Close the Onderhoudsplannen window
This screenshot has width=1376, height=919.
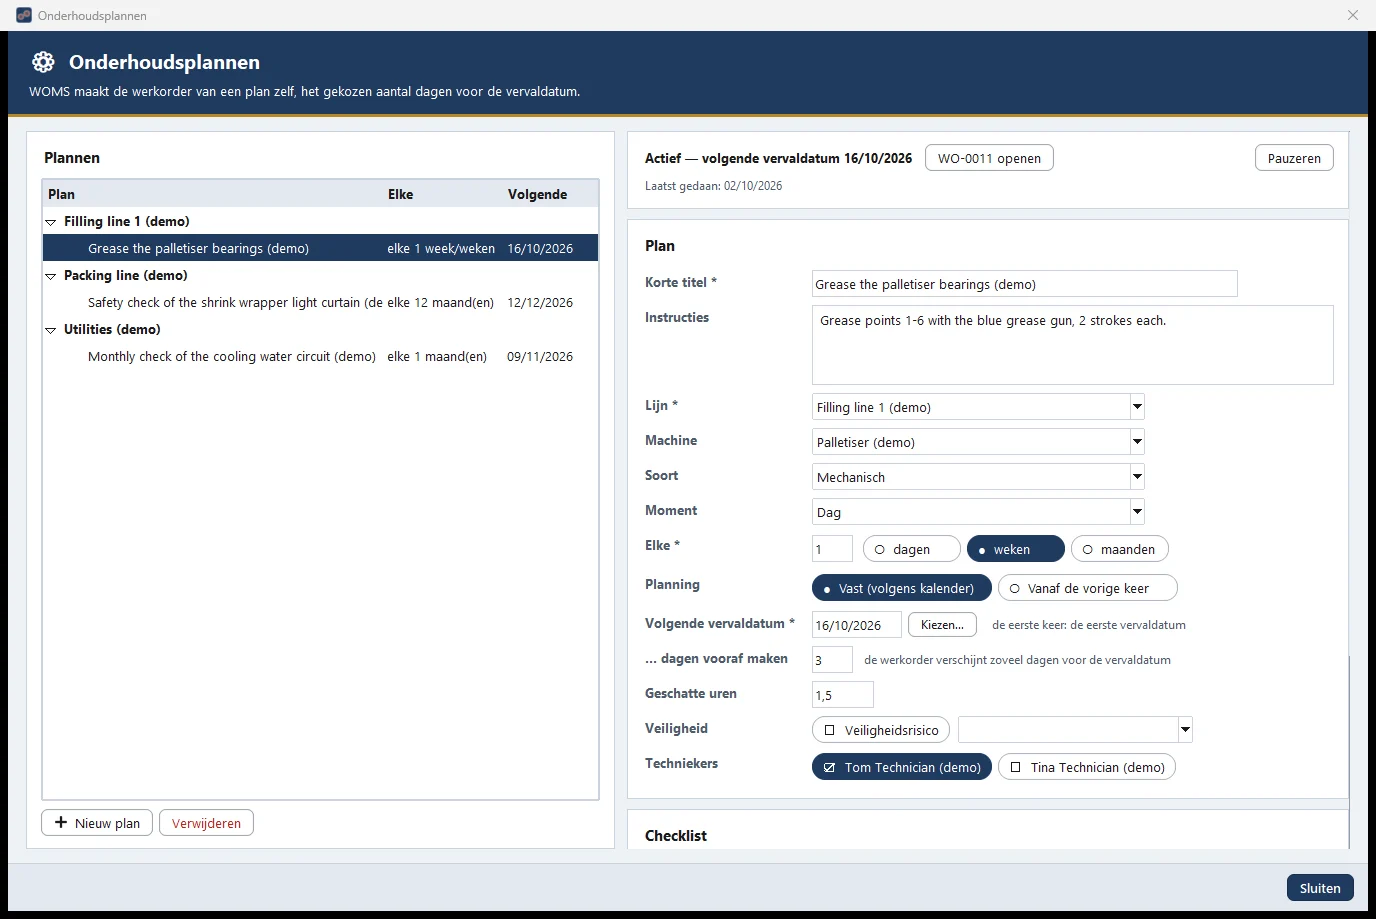(1353, 15)
